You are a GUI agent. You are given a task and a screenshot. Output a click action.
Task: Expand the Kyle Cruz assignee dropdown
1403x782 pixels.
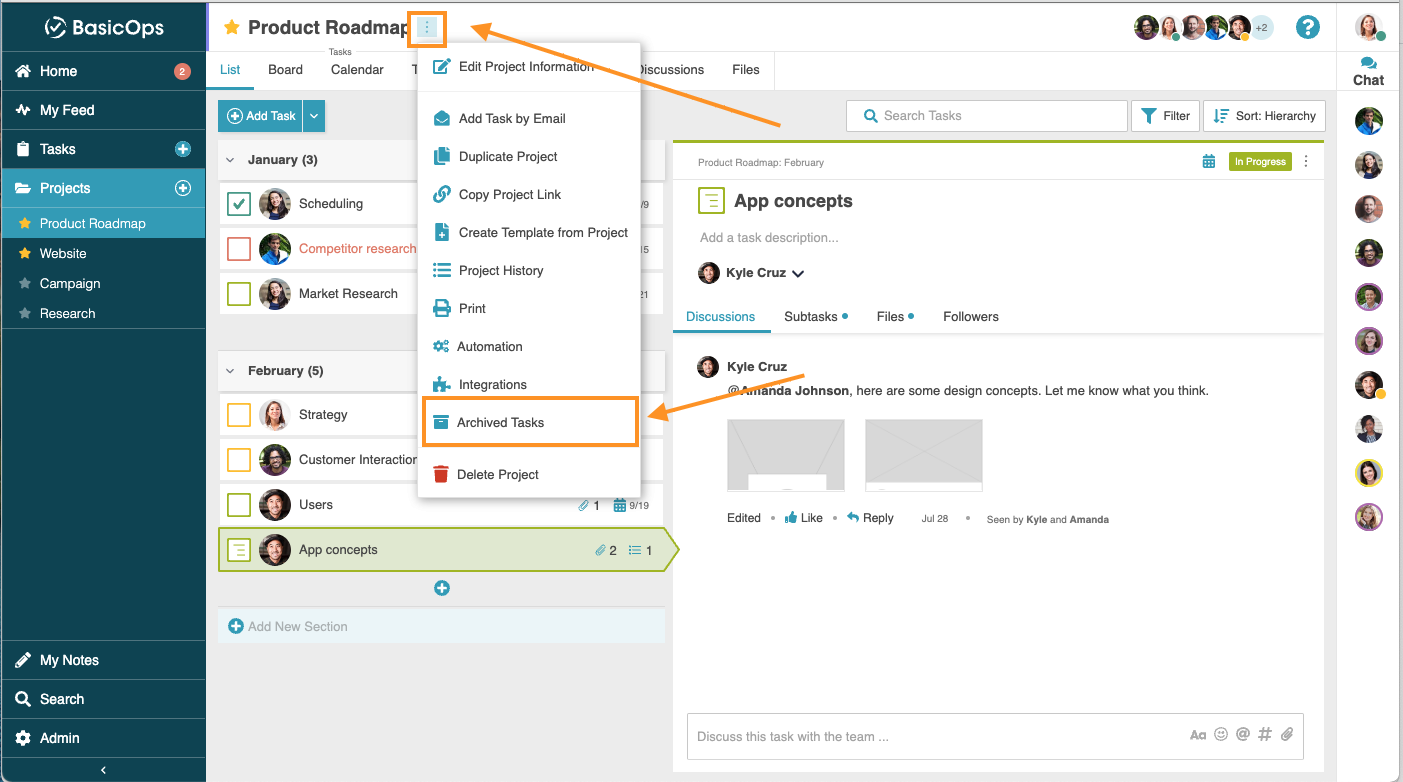coord(798,274)
